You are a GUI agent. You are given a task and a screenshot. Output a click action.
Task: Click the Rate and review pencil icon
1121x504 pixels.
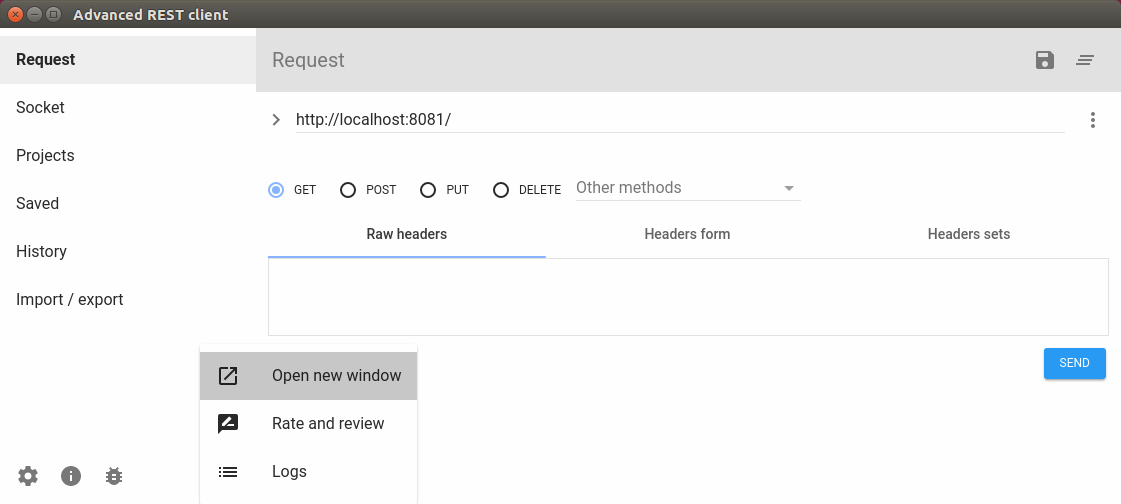228,424
